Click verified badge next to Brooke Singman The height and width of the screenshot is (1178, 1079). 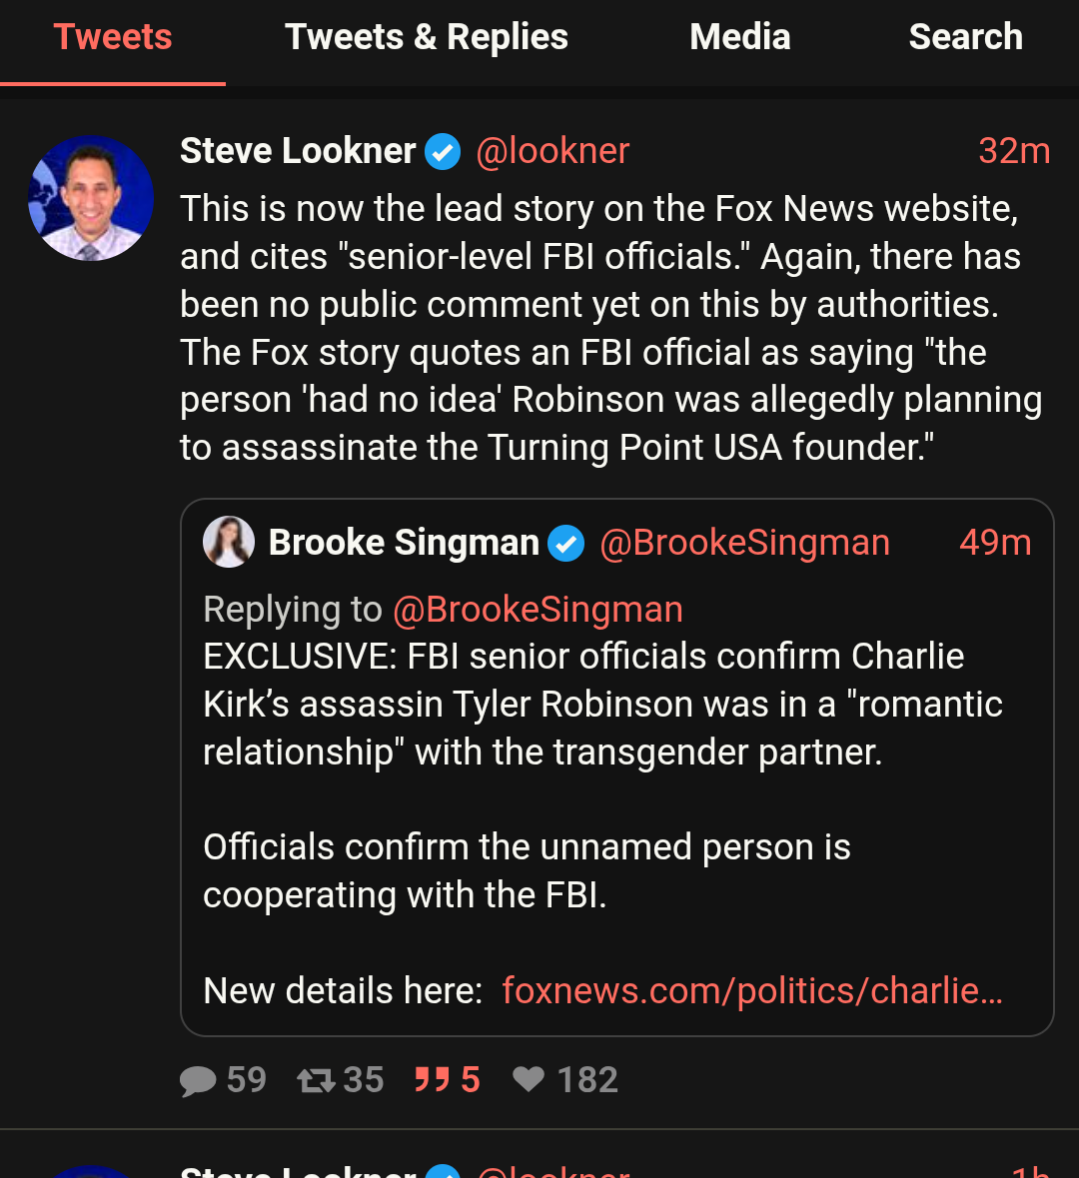566,543
